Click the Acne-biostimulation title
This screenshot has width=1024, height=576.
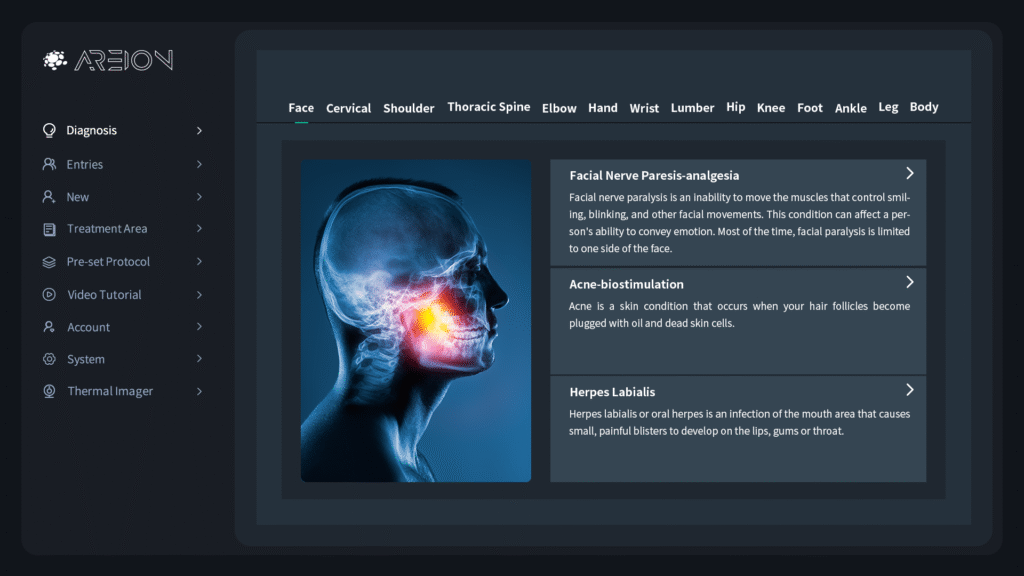click(626, 284)
